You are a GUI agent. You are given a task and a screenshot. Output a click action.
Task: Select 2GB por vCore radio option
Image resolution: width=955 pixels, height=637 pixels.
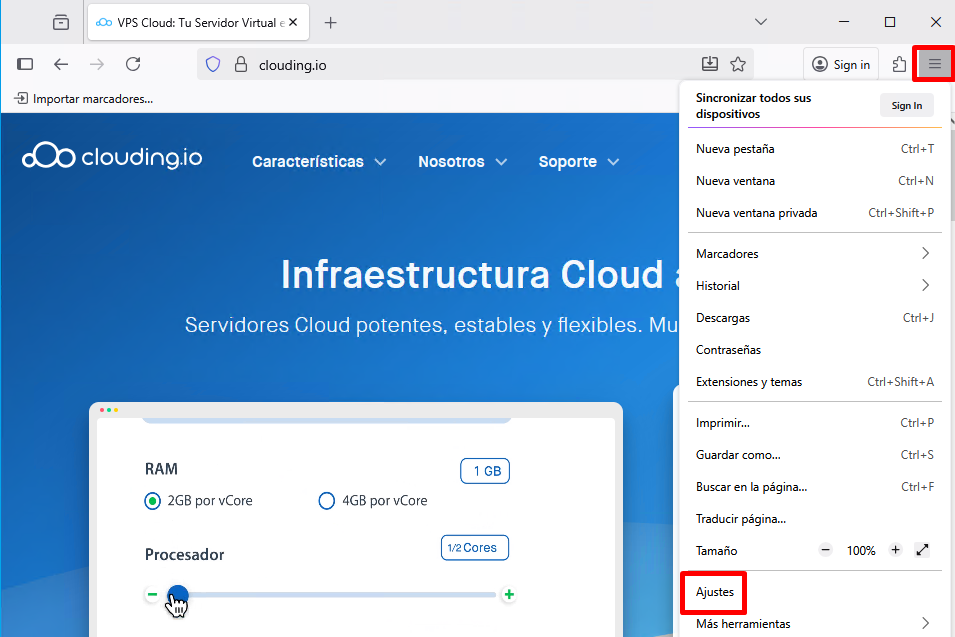pyautogui.click(x=152, y=500)
